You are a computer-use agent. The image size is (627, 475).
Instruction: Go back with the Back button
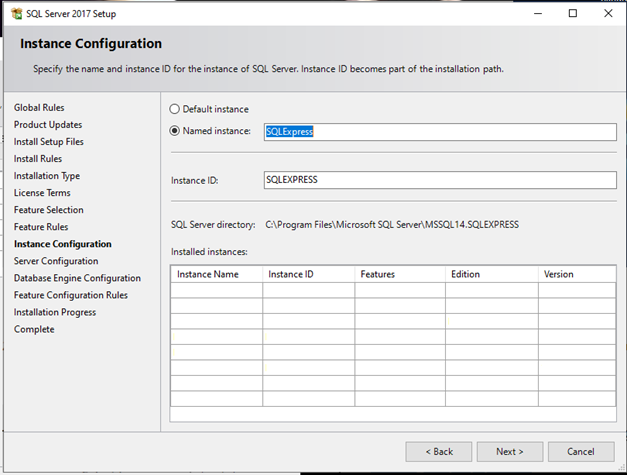[x=438, y=451]
